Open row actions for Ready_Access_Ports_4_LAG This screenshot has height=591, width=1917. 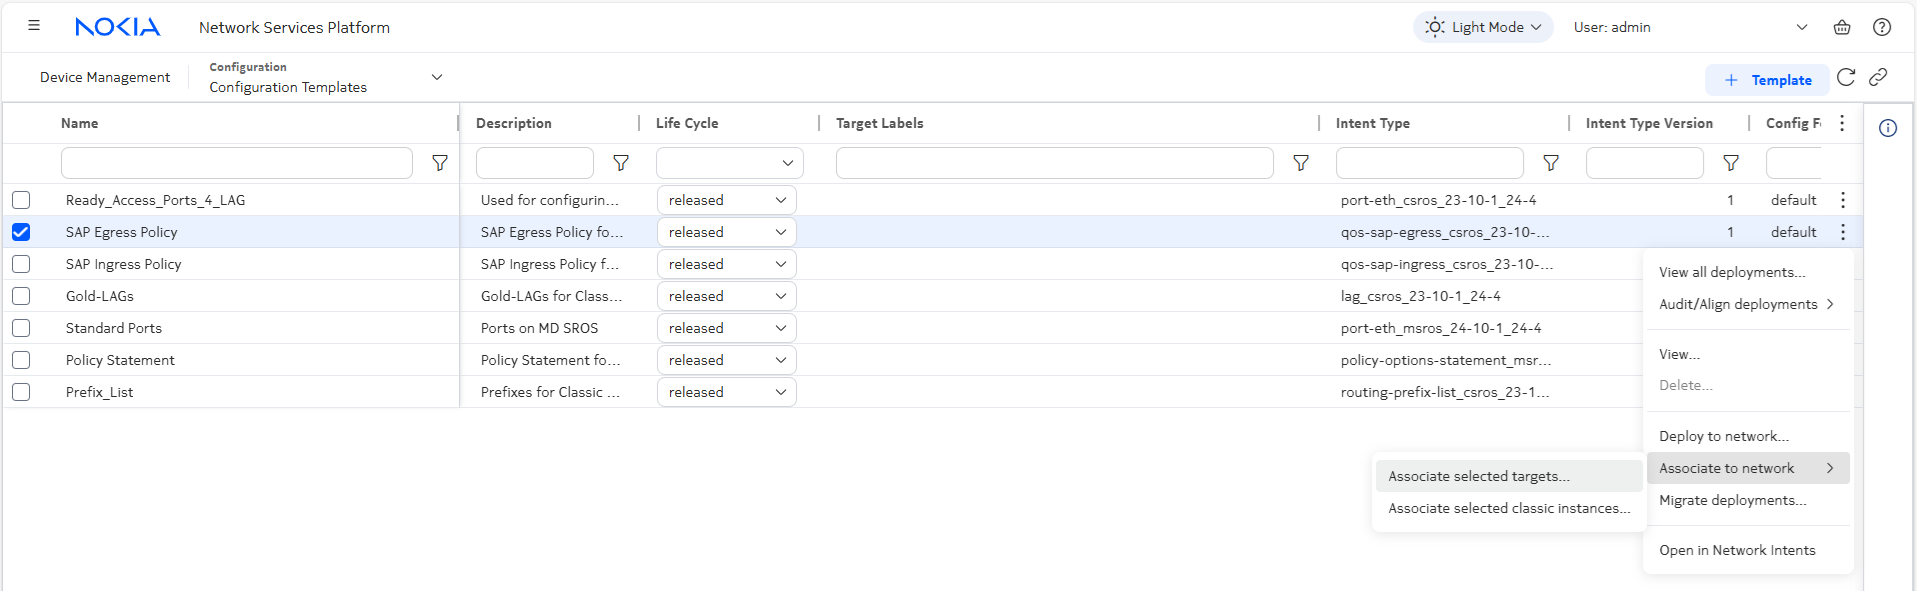(x=1843, y=200)
